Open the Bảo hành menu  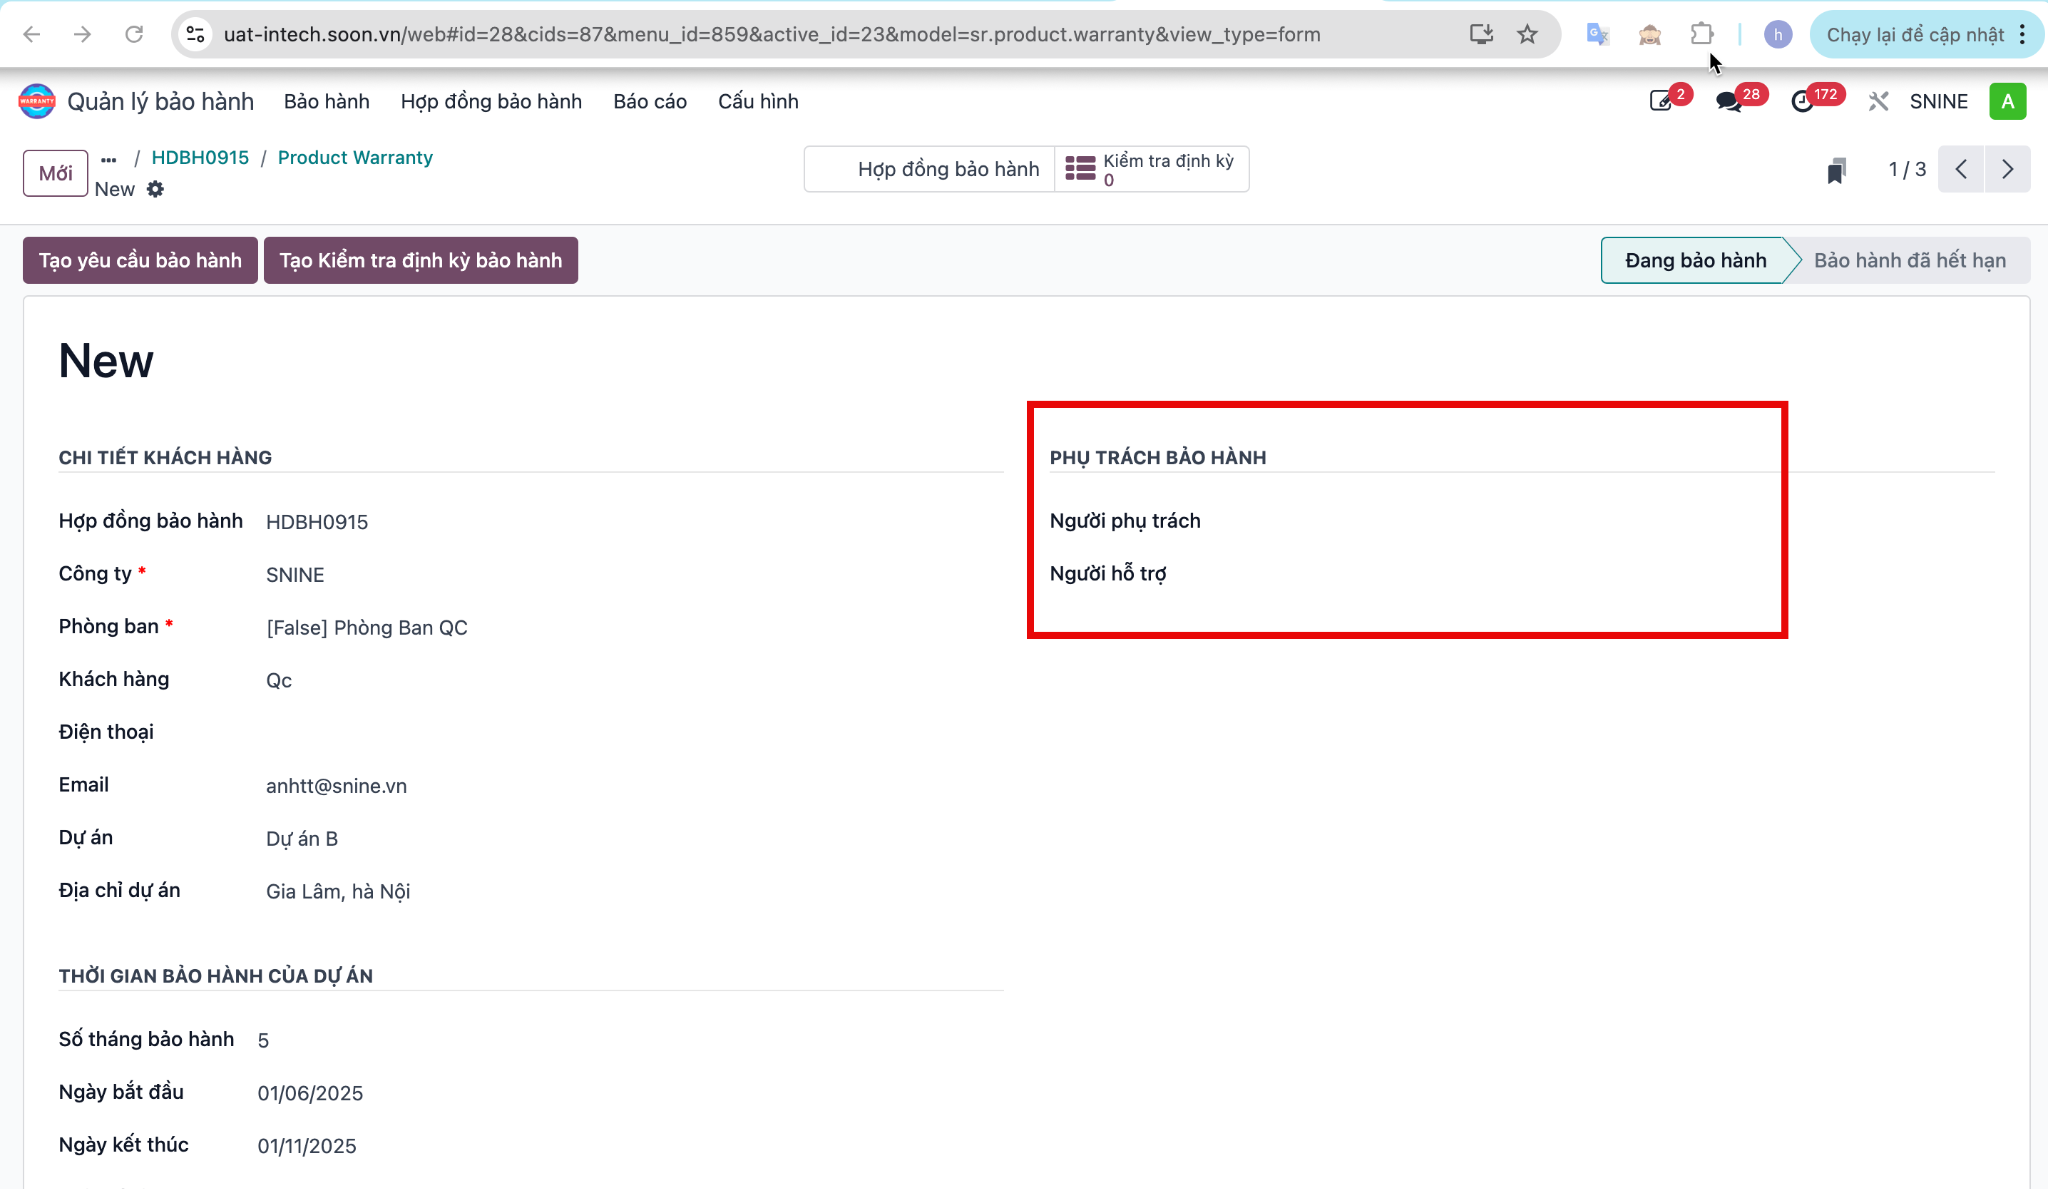[x=327, y=101]
